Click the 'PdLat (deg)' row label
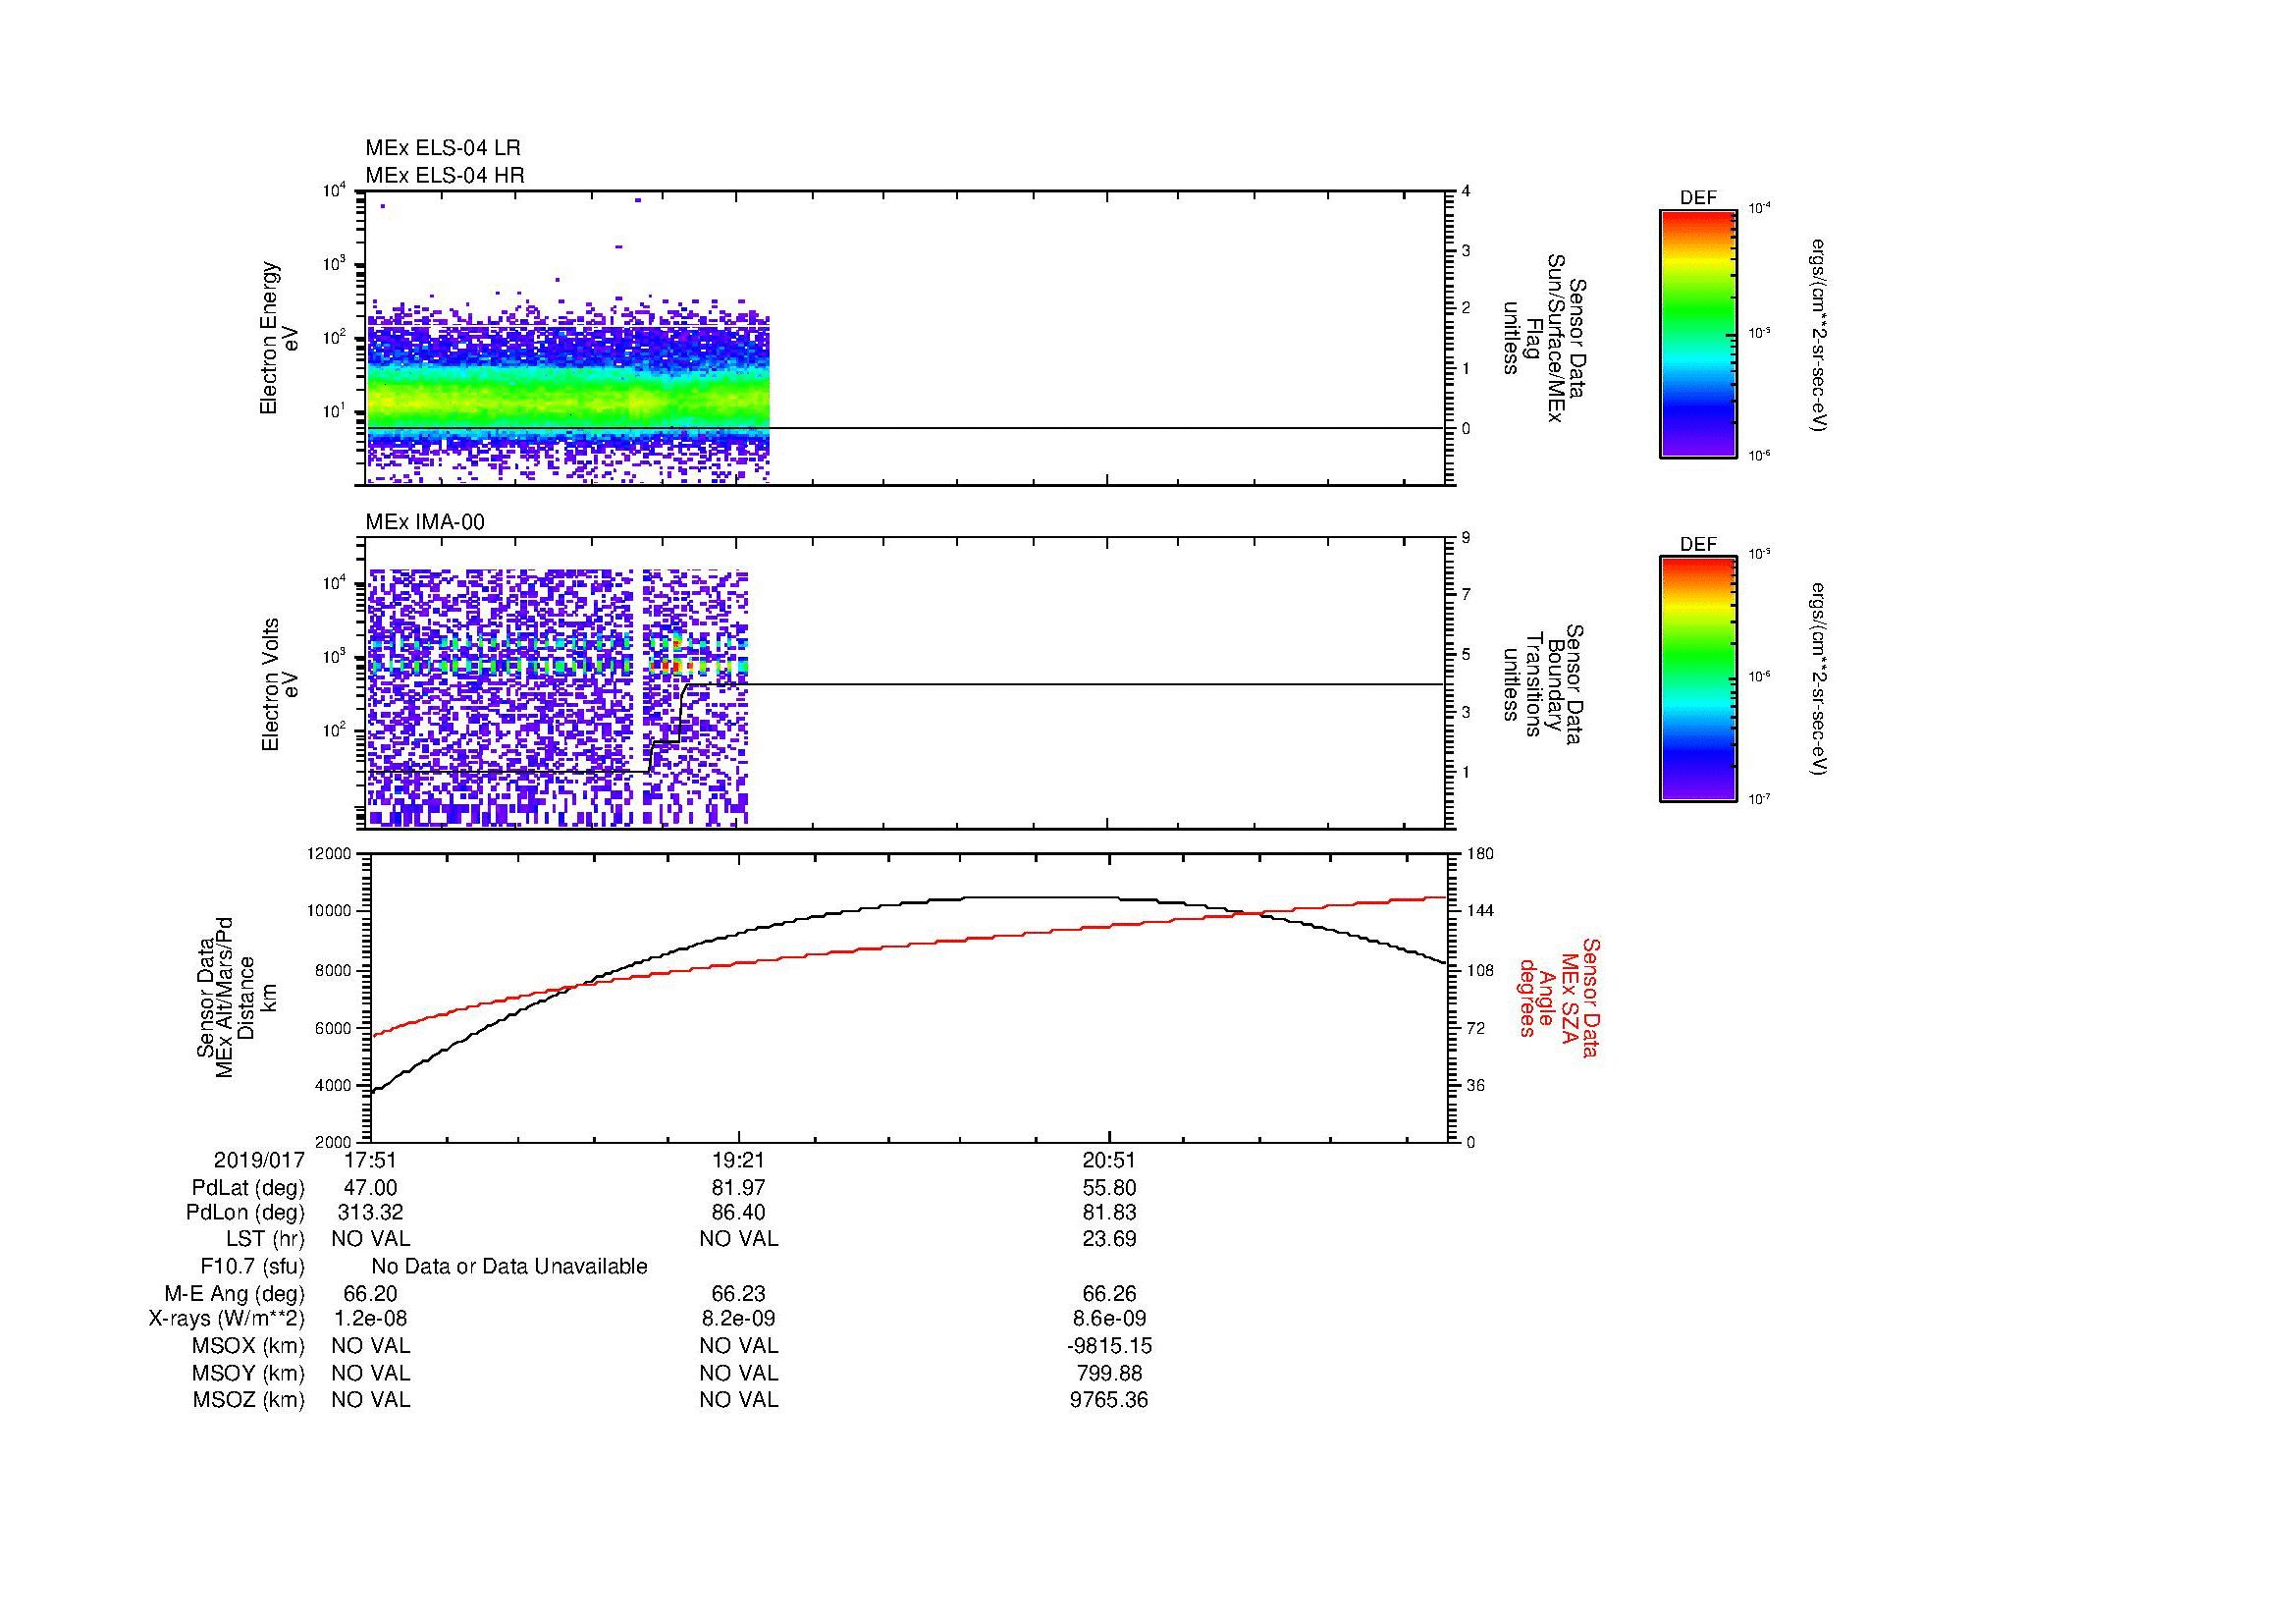Image resolution: width=2296 pixels, height=1623 pixels. click(248, 1188)
